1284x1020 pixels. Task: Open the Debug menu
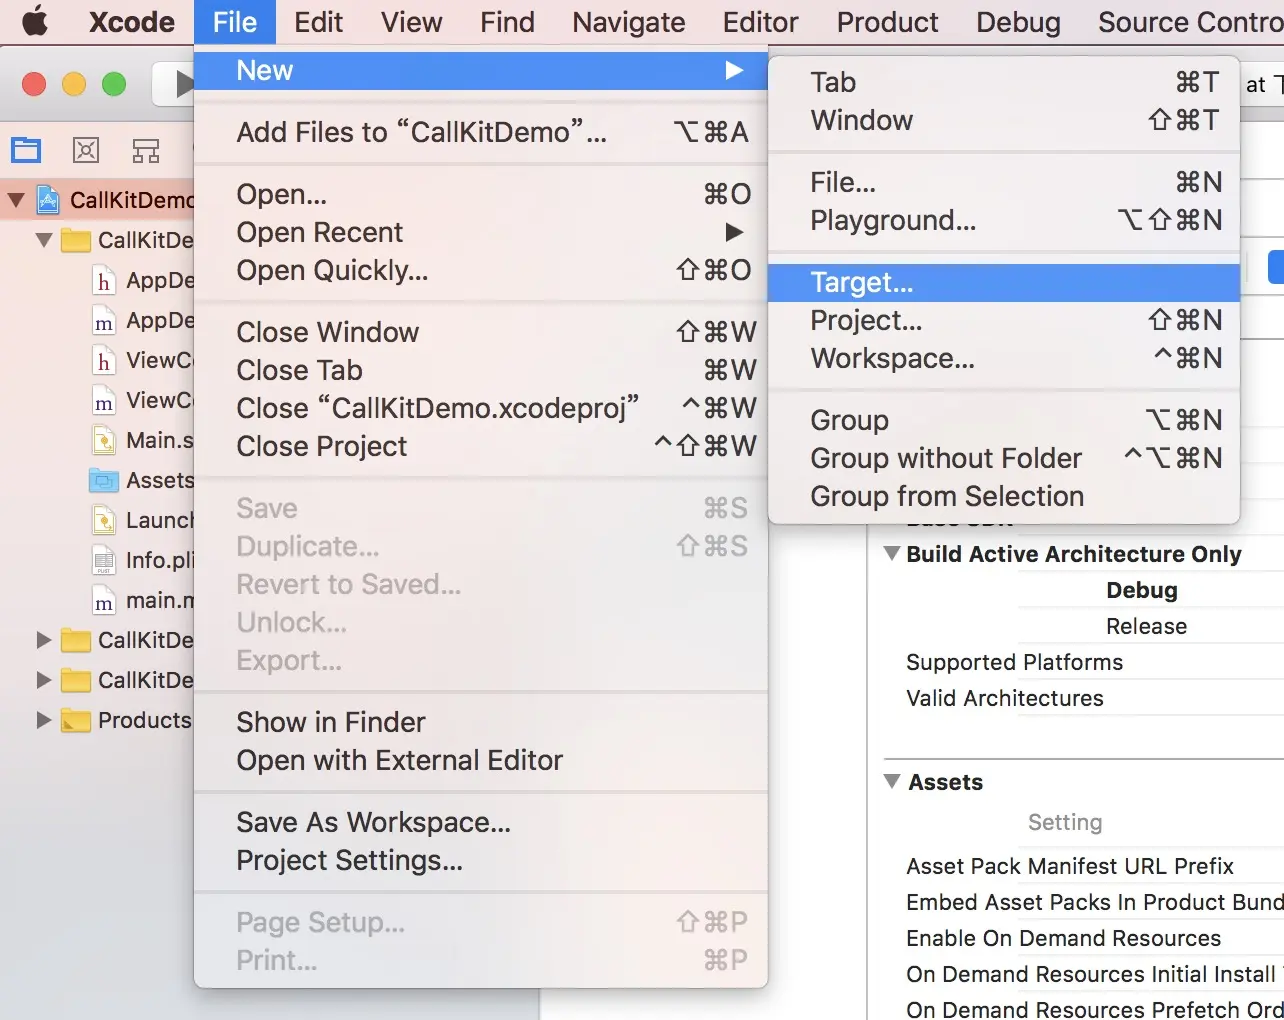point(1018,22)
